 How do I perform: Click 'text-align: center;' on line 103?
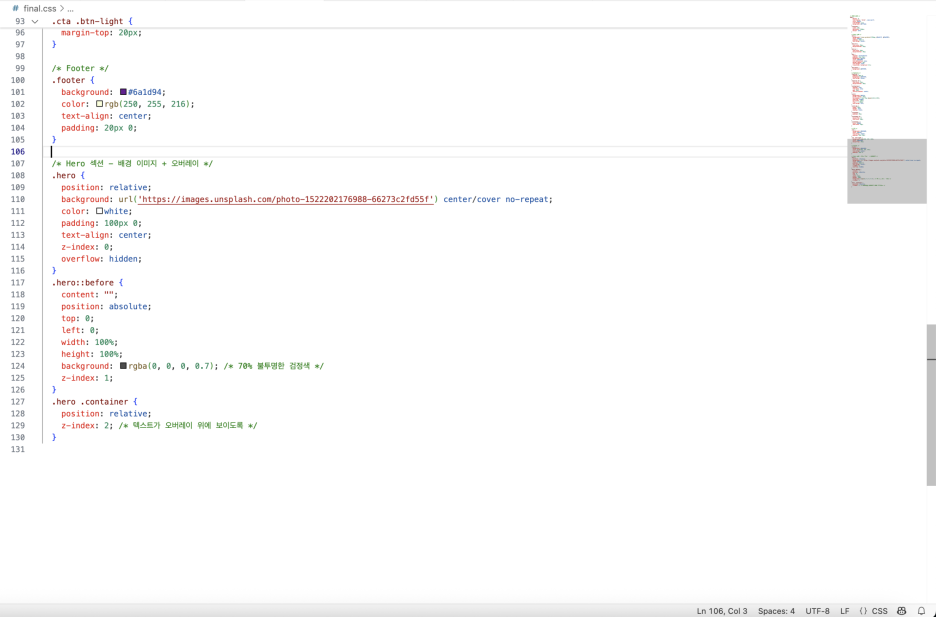[106, 116]
